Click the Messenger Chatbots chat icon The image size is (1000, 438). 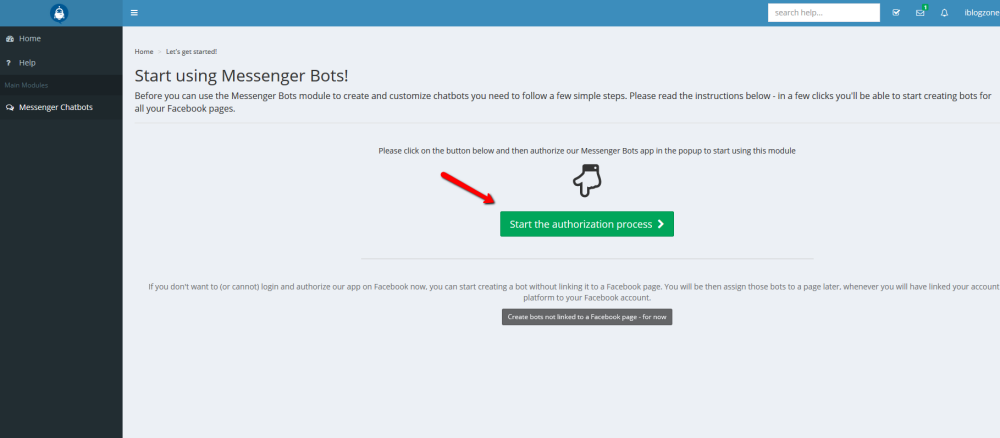(10, 108)
